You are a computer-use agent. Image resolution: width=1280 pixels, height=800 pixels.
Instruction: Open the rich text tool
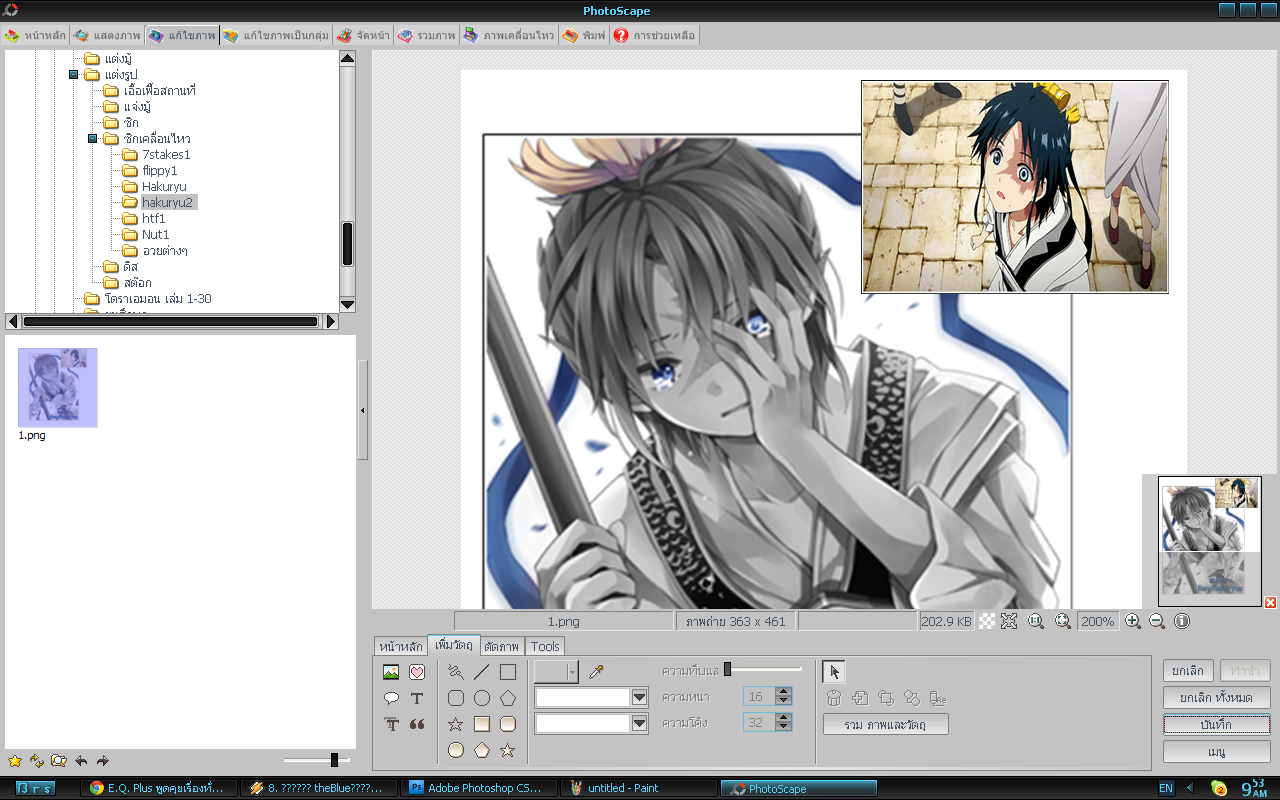pyautogui.click(x=391, y=724)
